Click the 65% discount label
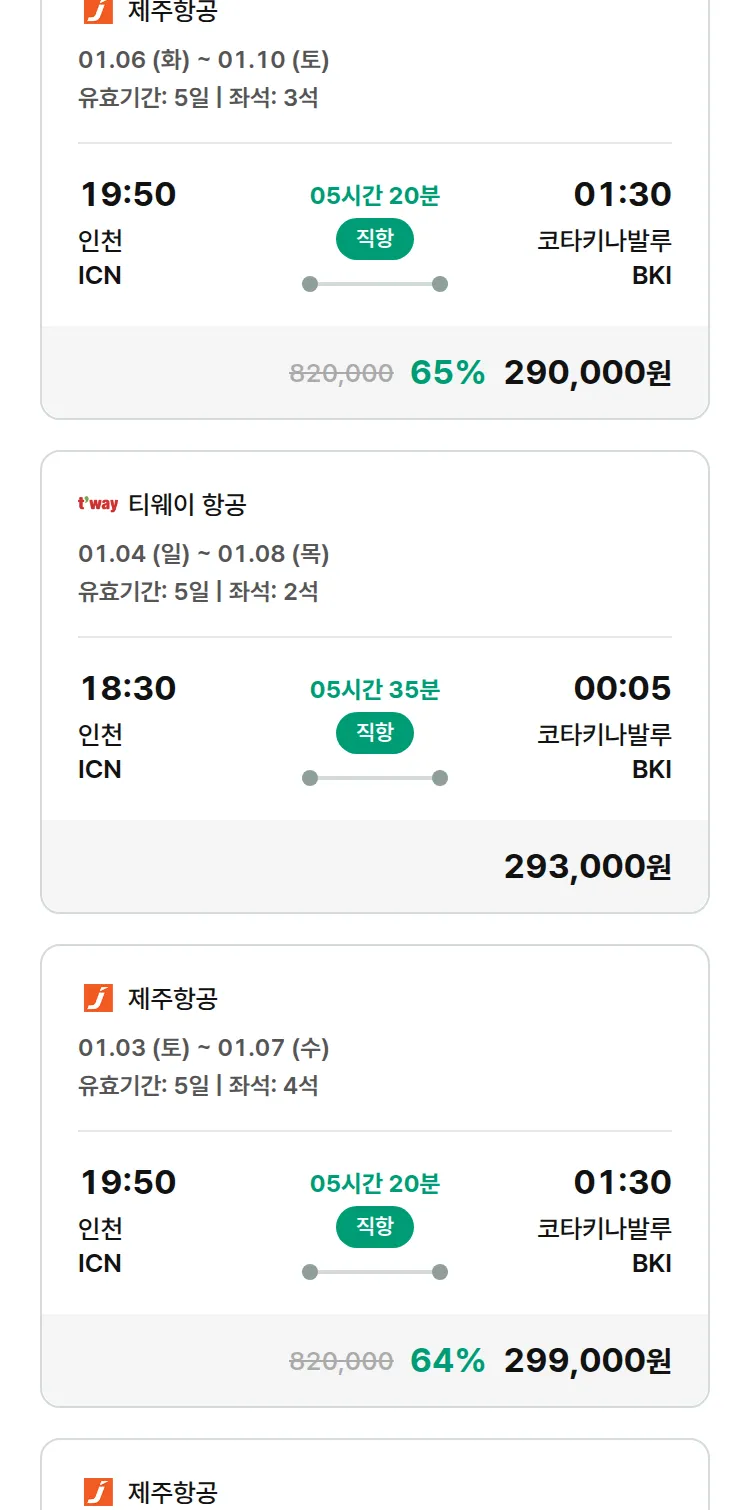Screen dimensions: 750x1510 point(447,373)
